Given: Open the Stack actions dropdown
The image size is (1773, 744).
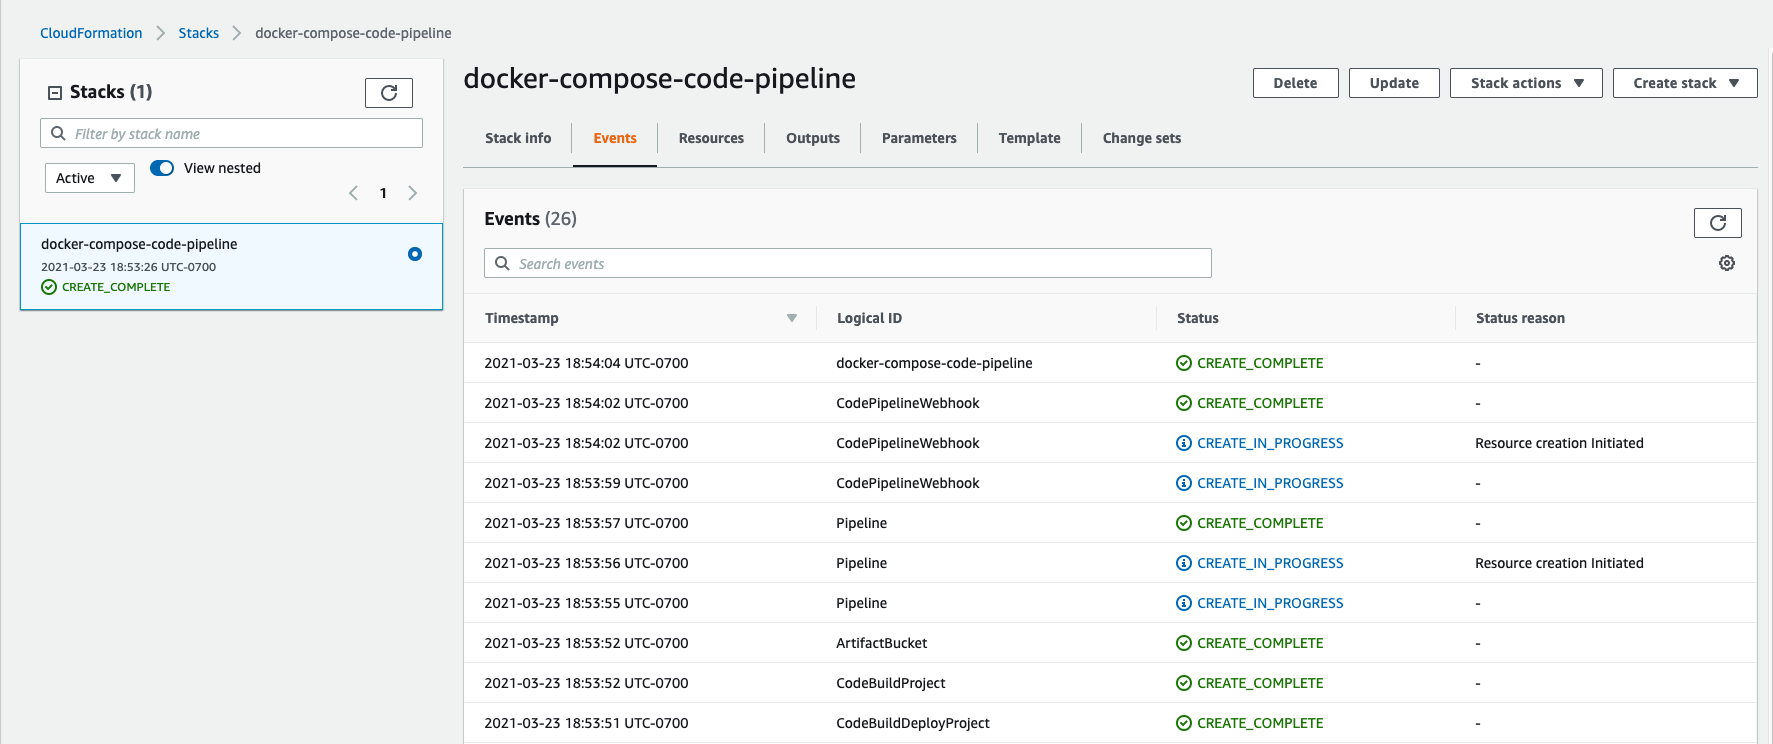Looking at the screenshot, I should pyautogui.click(x=1526, y=83).
